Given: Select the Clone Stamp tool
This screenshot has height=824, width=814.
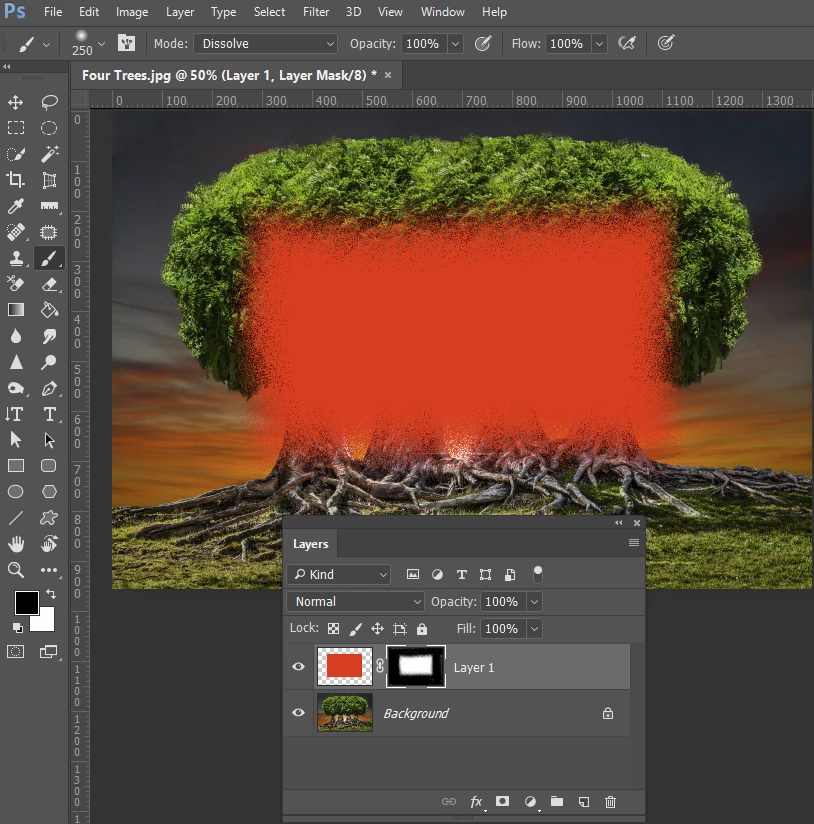Looking at the screenshot, I should (x=16, y=258).
